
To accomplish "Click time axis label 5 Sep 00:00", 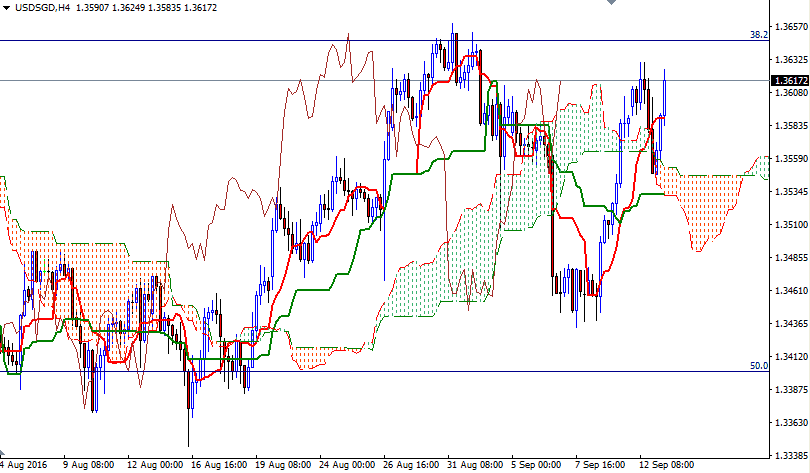I will click(536, 465).
